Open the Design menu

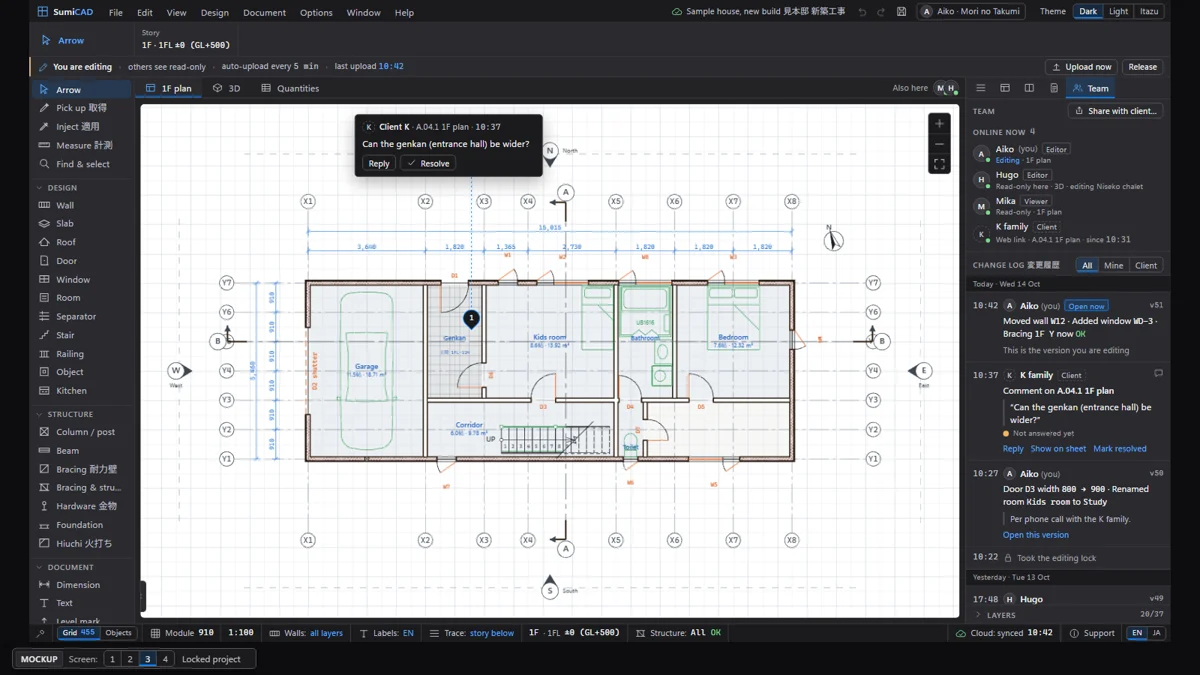tap(214, 12)
